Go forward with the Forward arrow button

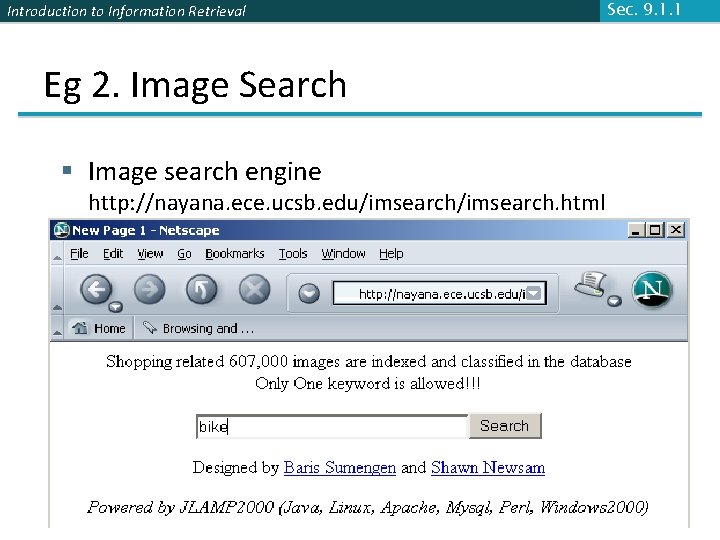[150, 289]
